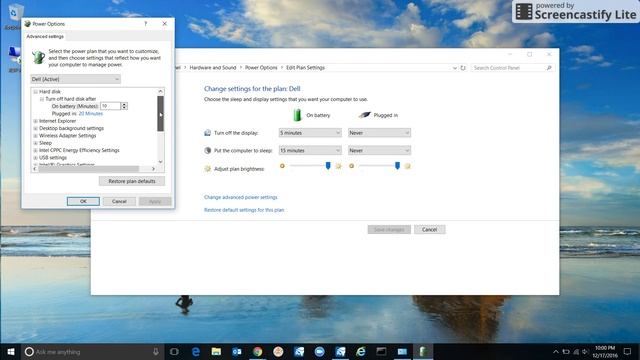Open Task View from the taskbar
Viewport: 640px width, 360px height.
click(174, 351)
